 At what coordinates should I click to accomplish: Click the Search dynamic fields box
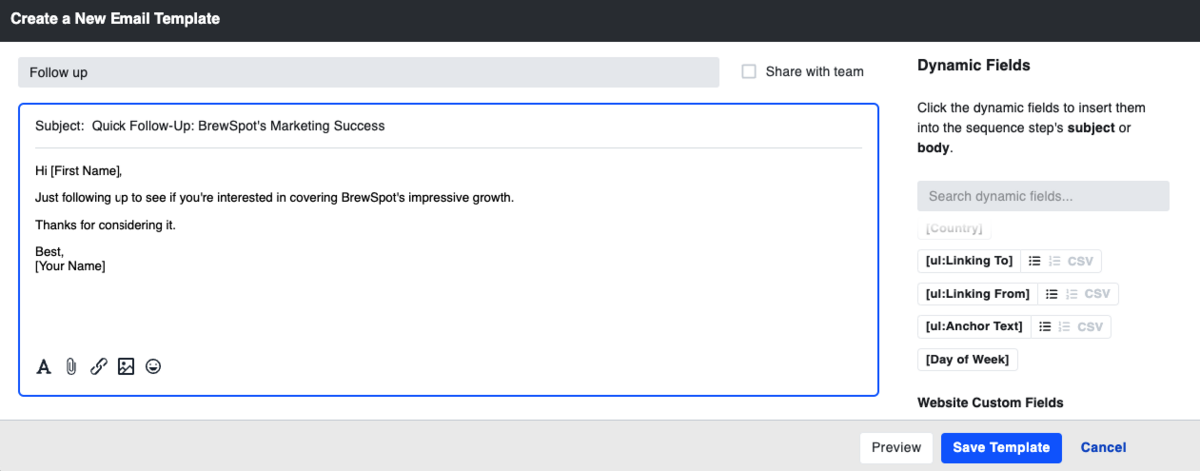pos(1042,196)
